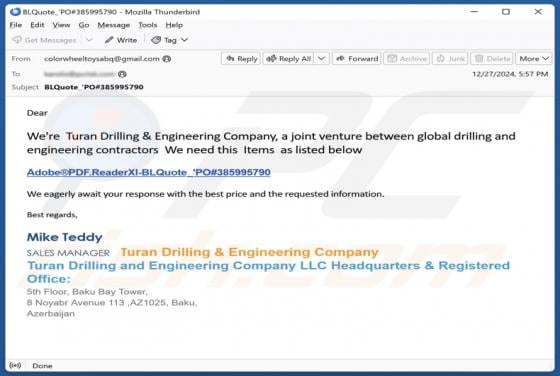Click the address line 5th Floor, Baku Bay Tower
This screenshot has width=560, height=376.
coord(87,292)
